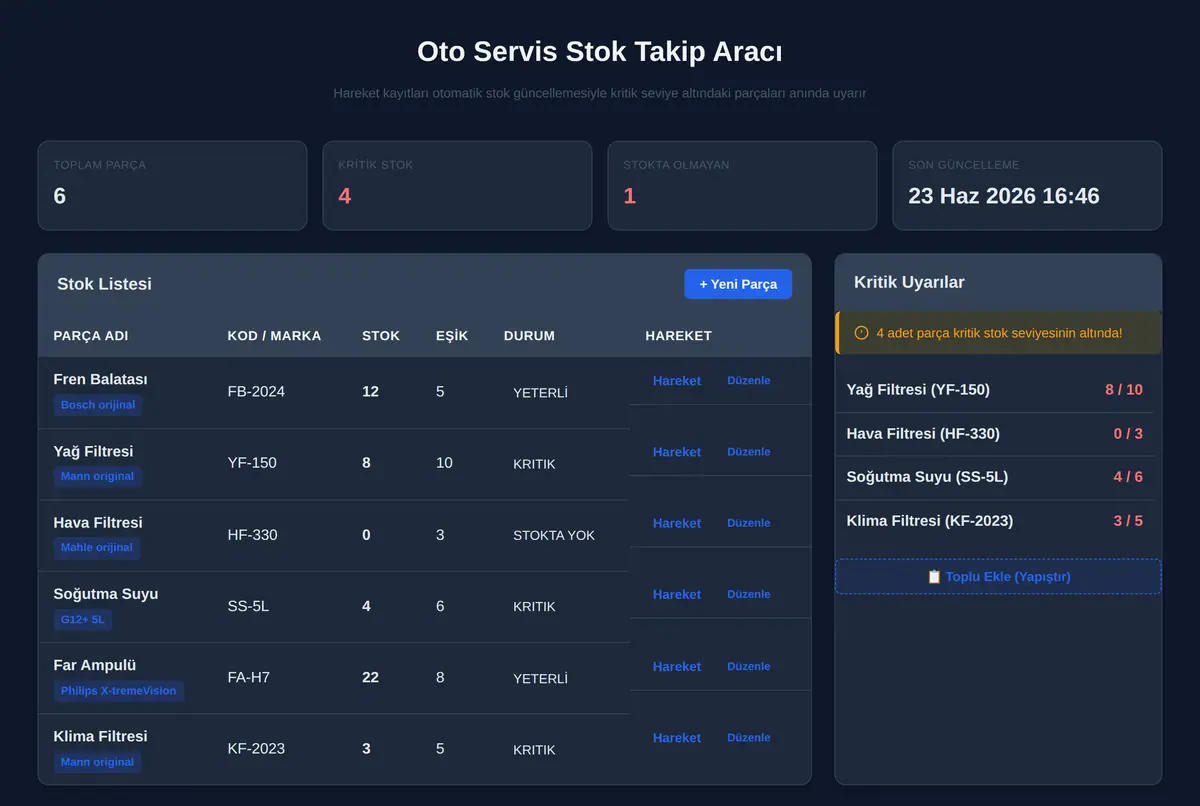
Task: Select the G12+ 5L tag
Action: [x=82, y=619]
